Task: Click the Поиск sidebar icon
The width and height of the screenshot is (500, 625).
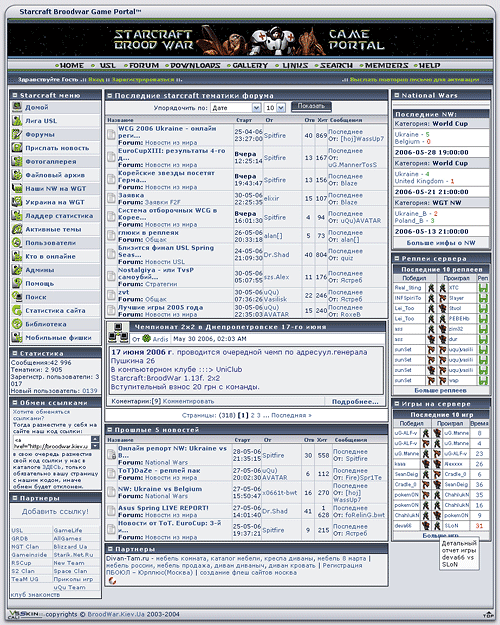Action: pyautogui.click(x=17, y=297)
